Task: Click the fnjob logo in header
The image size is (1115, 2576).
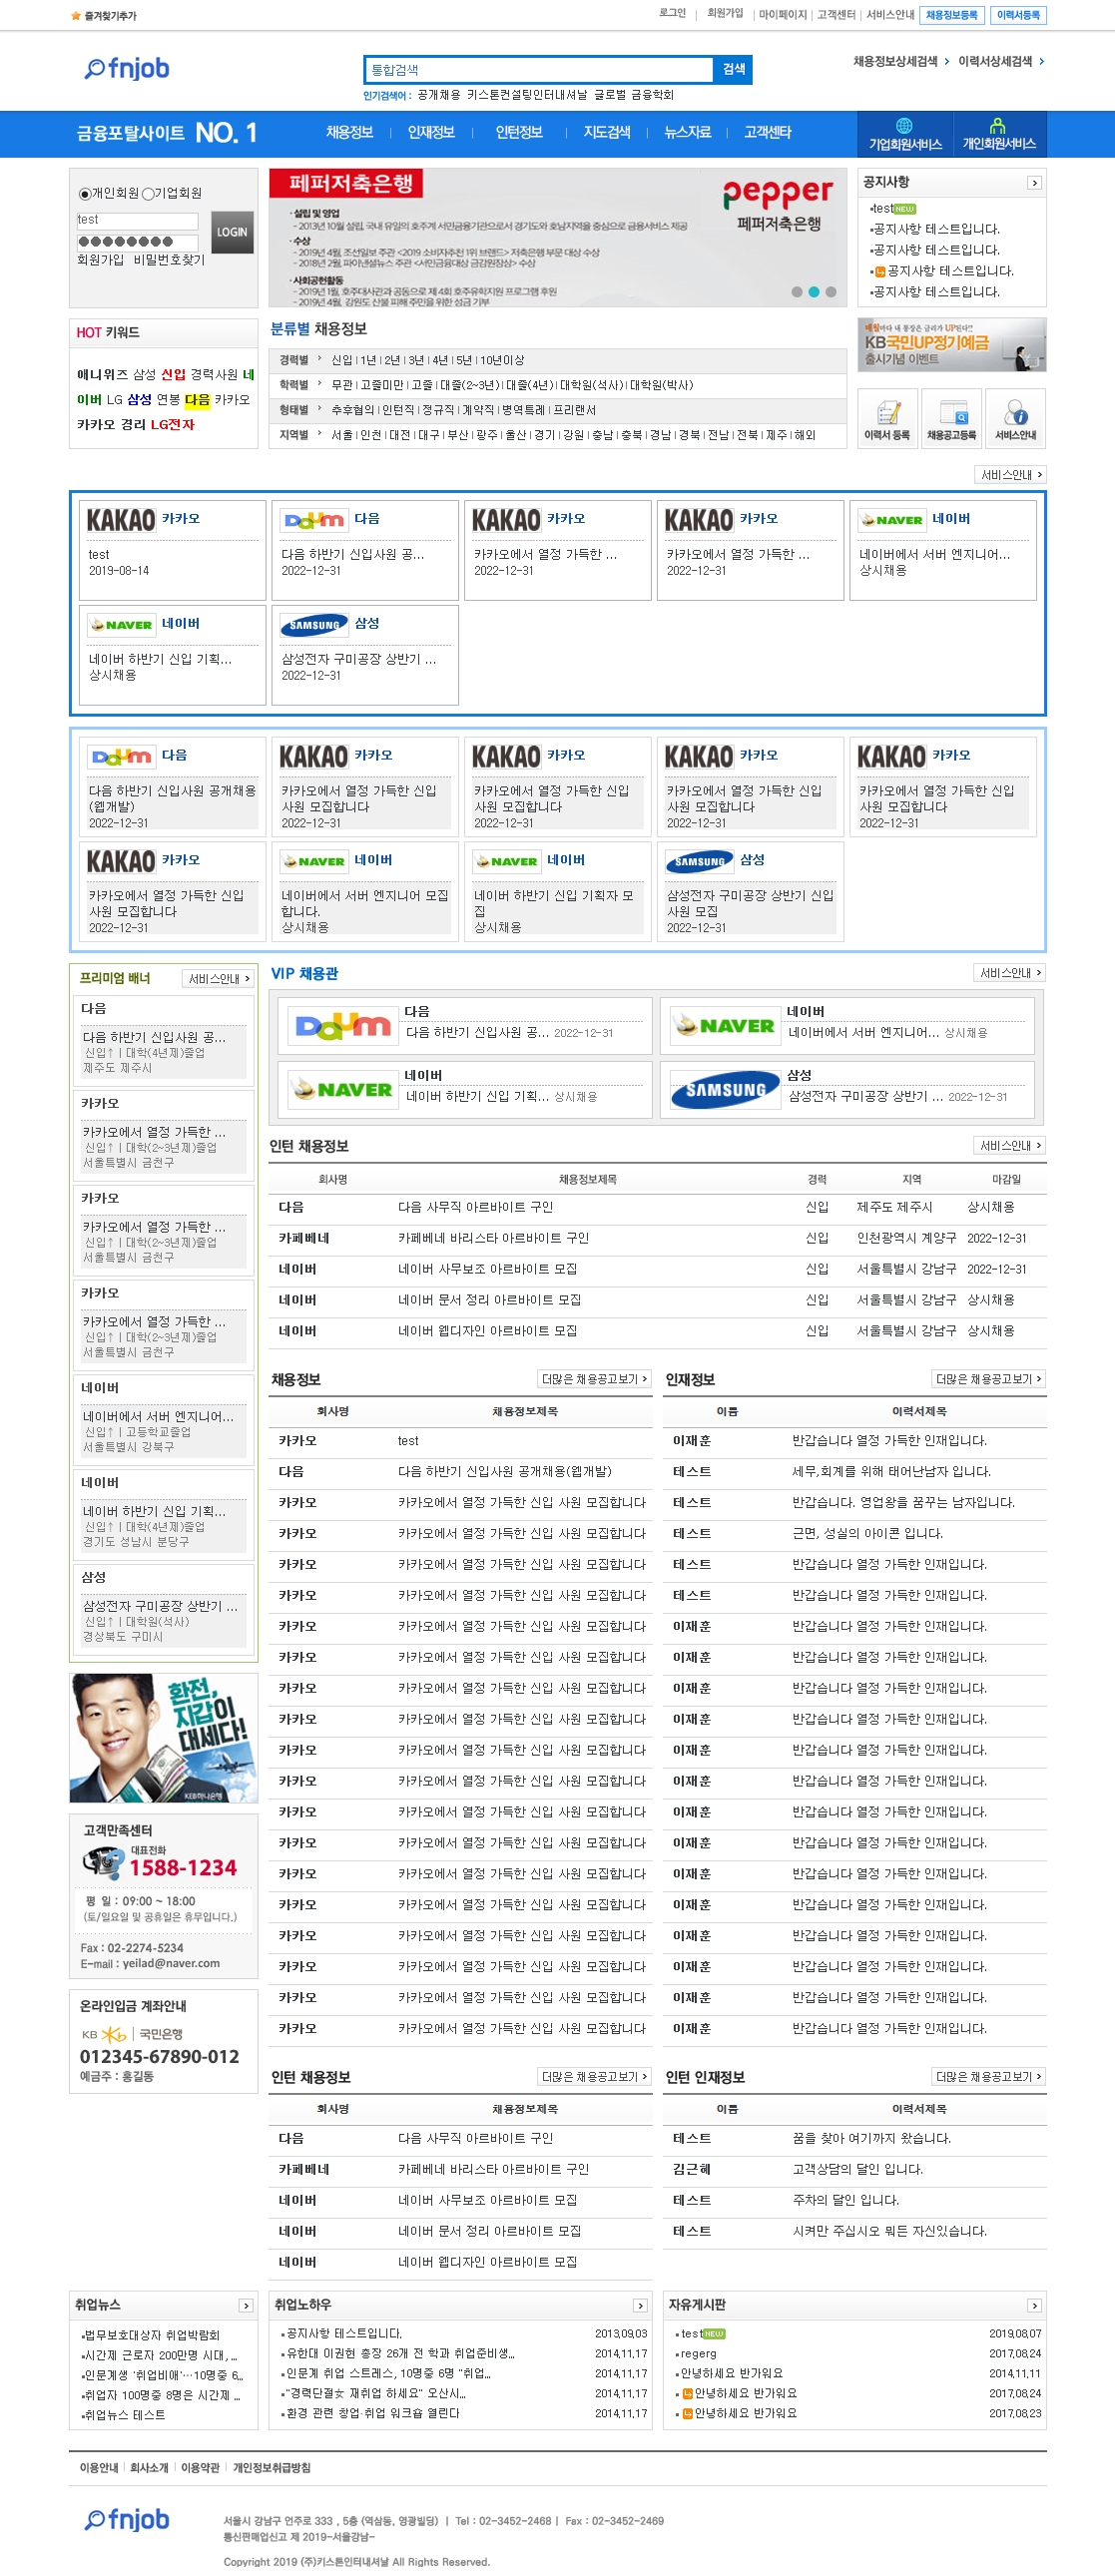Action: 127,68
